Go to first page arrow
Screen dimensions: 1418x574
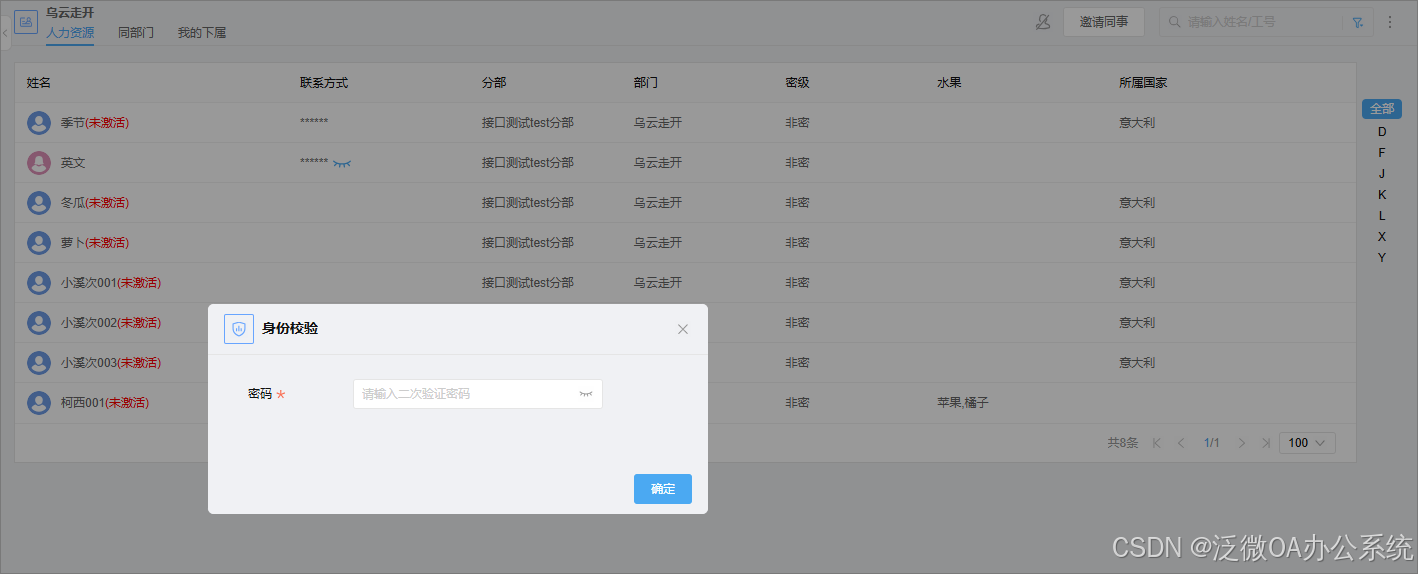click(x=1157, y=442)
